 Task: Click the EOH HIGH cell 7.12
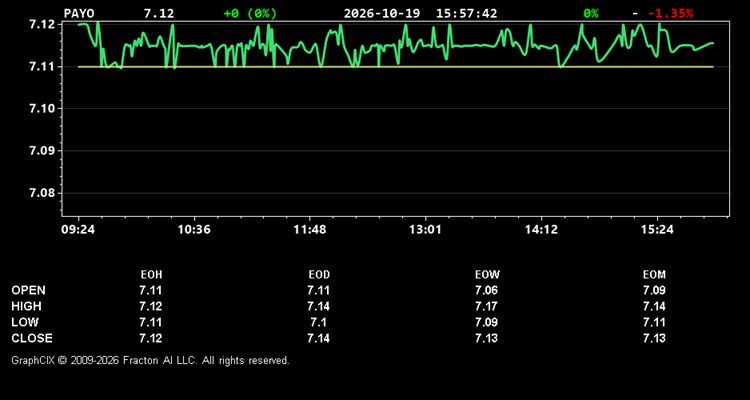(151, 306)
